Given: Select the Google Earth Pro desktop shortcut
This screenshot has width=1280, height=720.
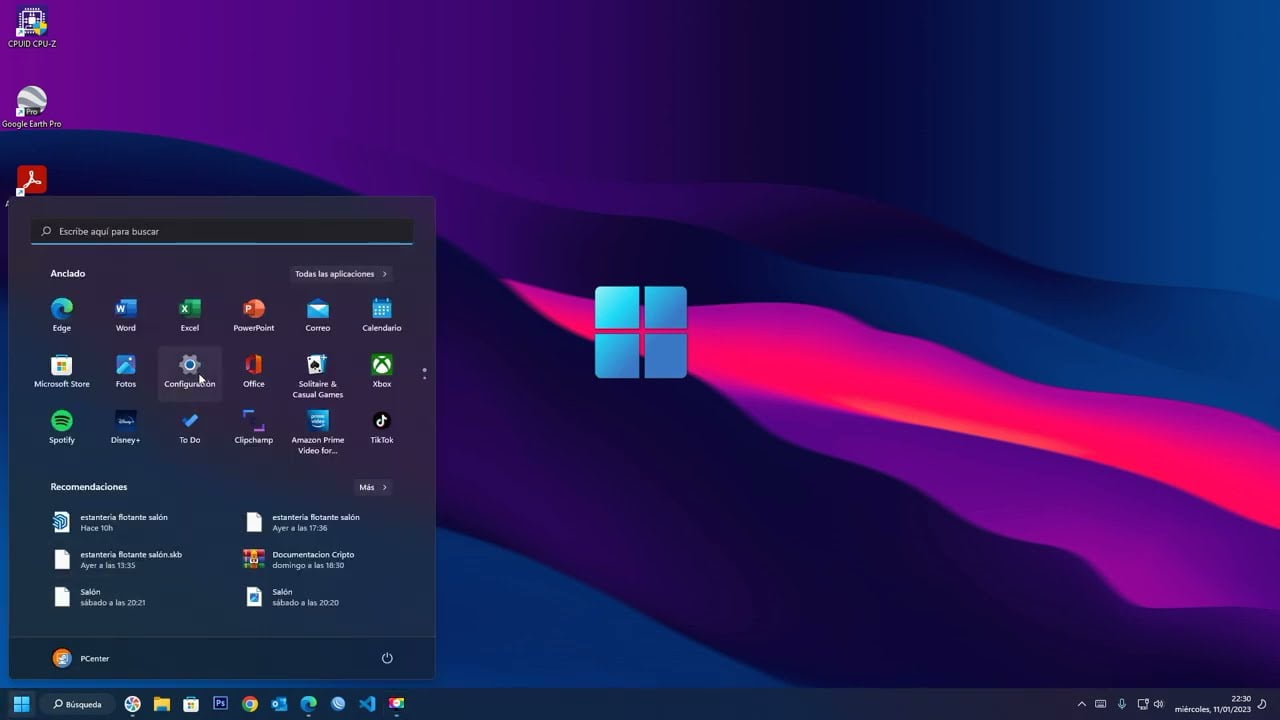Looking at the screenshot, I should [31, 107].
